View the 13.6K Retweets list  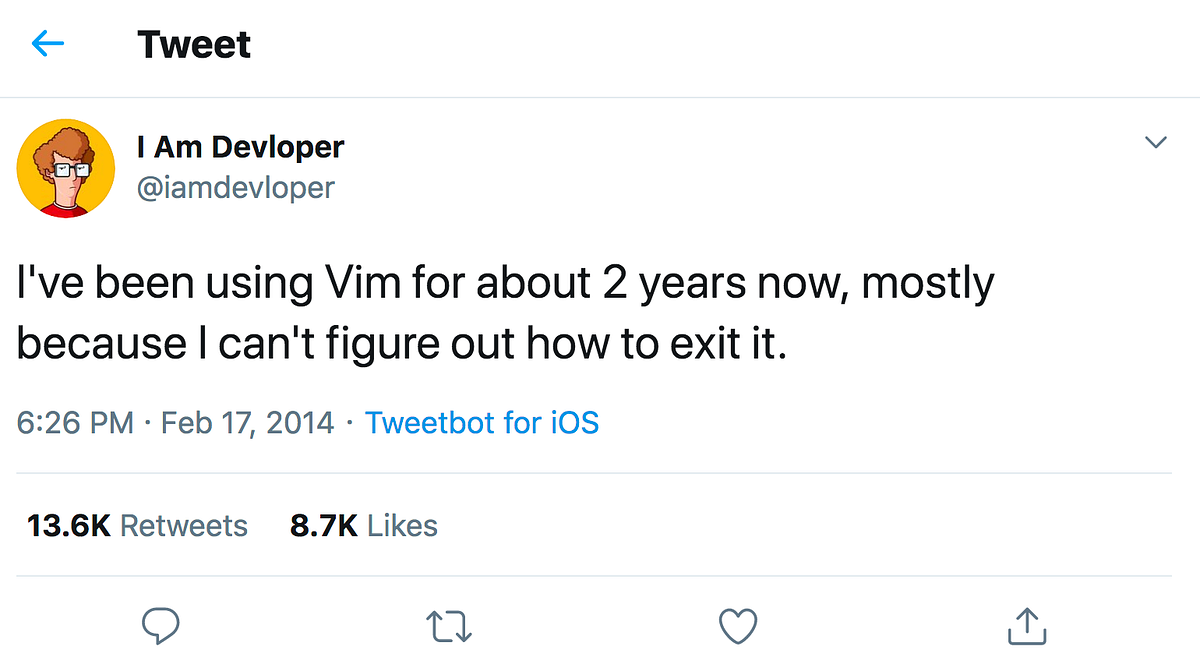pos(138,525)
